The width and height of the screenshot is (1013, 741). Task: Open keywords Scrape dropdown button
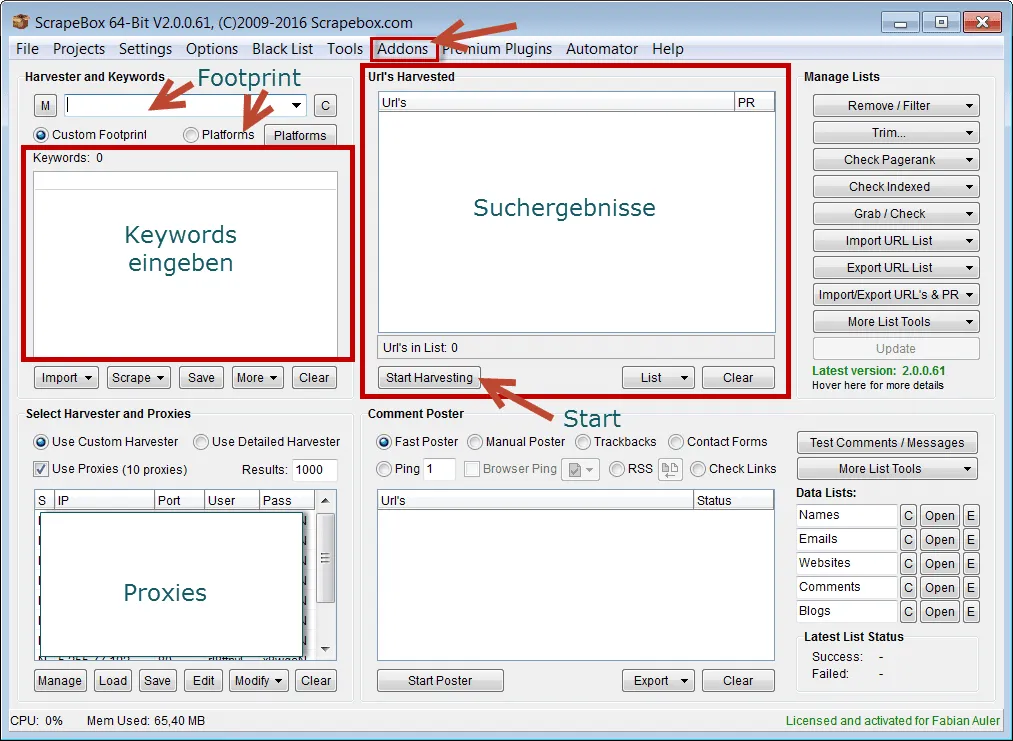pyautogui.click(x=138, y=378)
